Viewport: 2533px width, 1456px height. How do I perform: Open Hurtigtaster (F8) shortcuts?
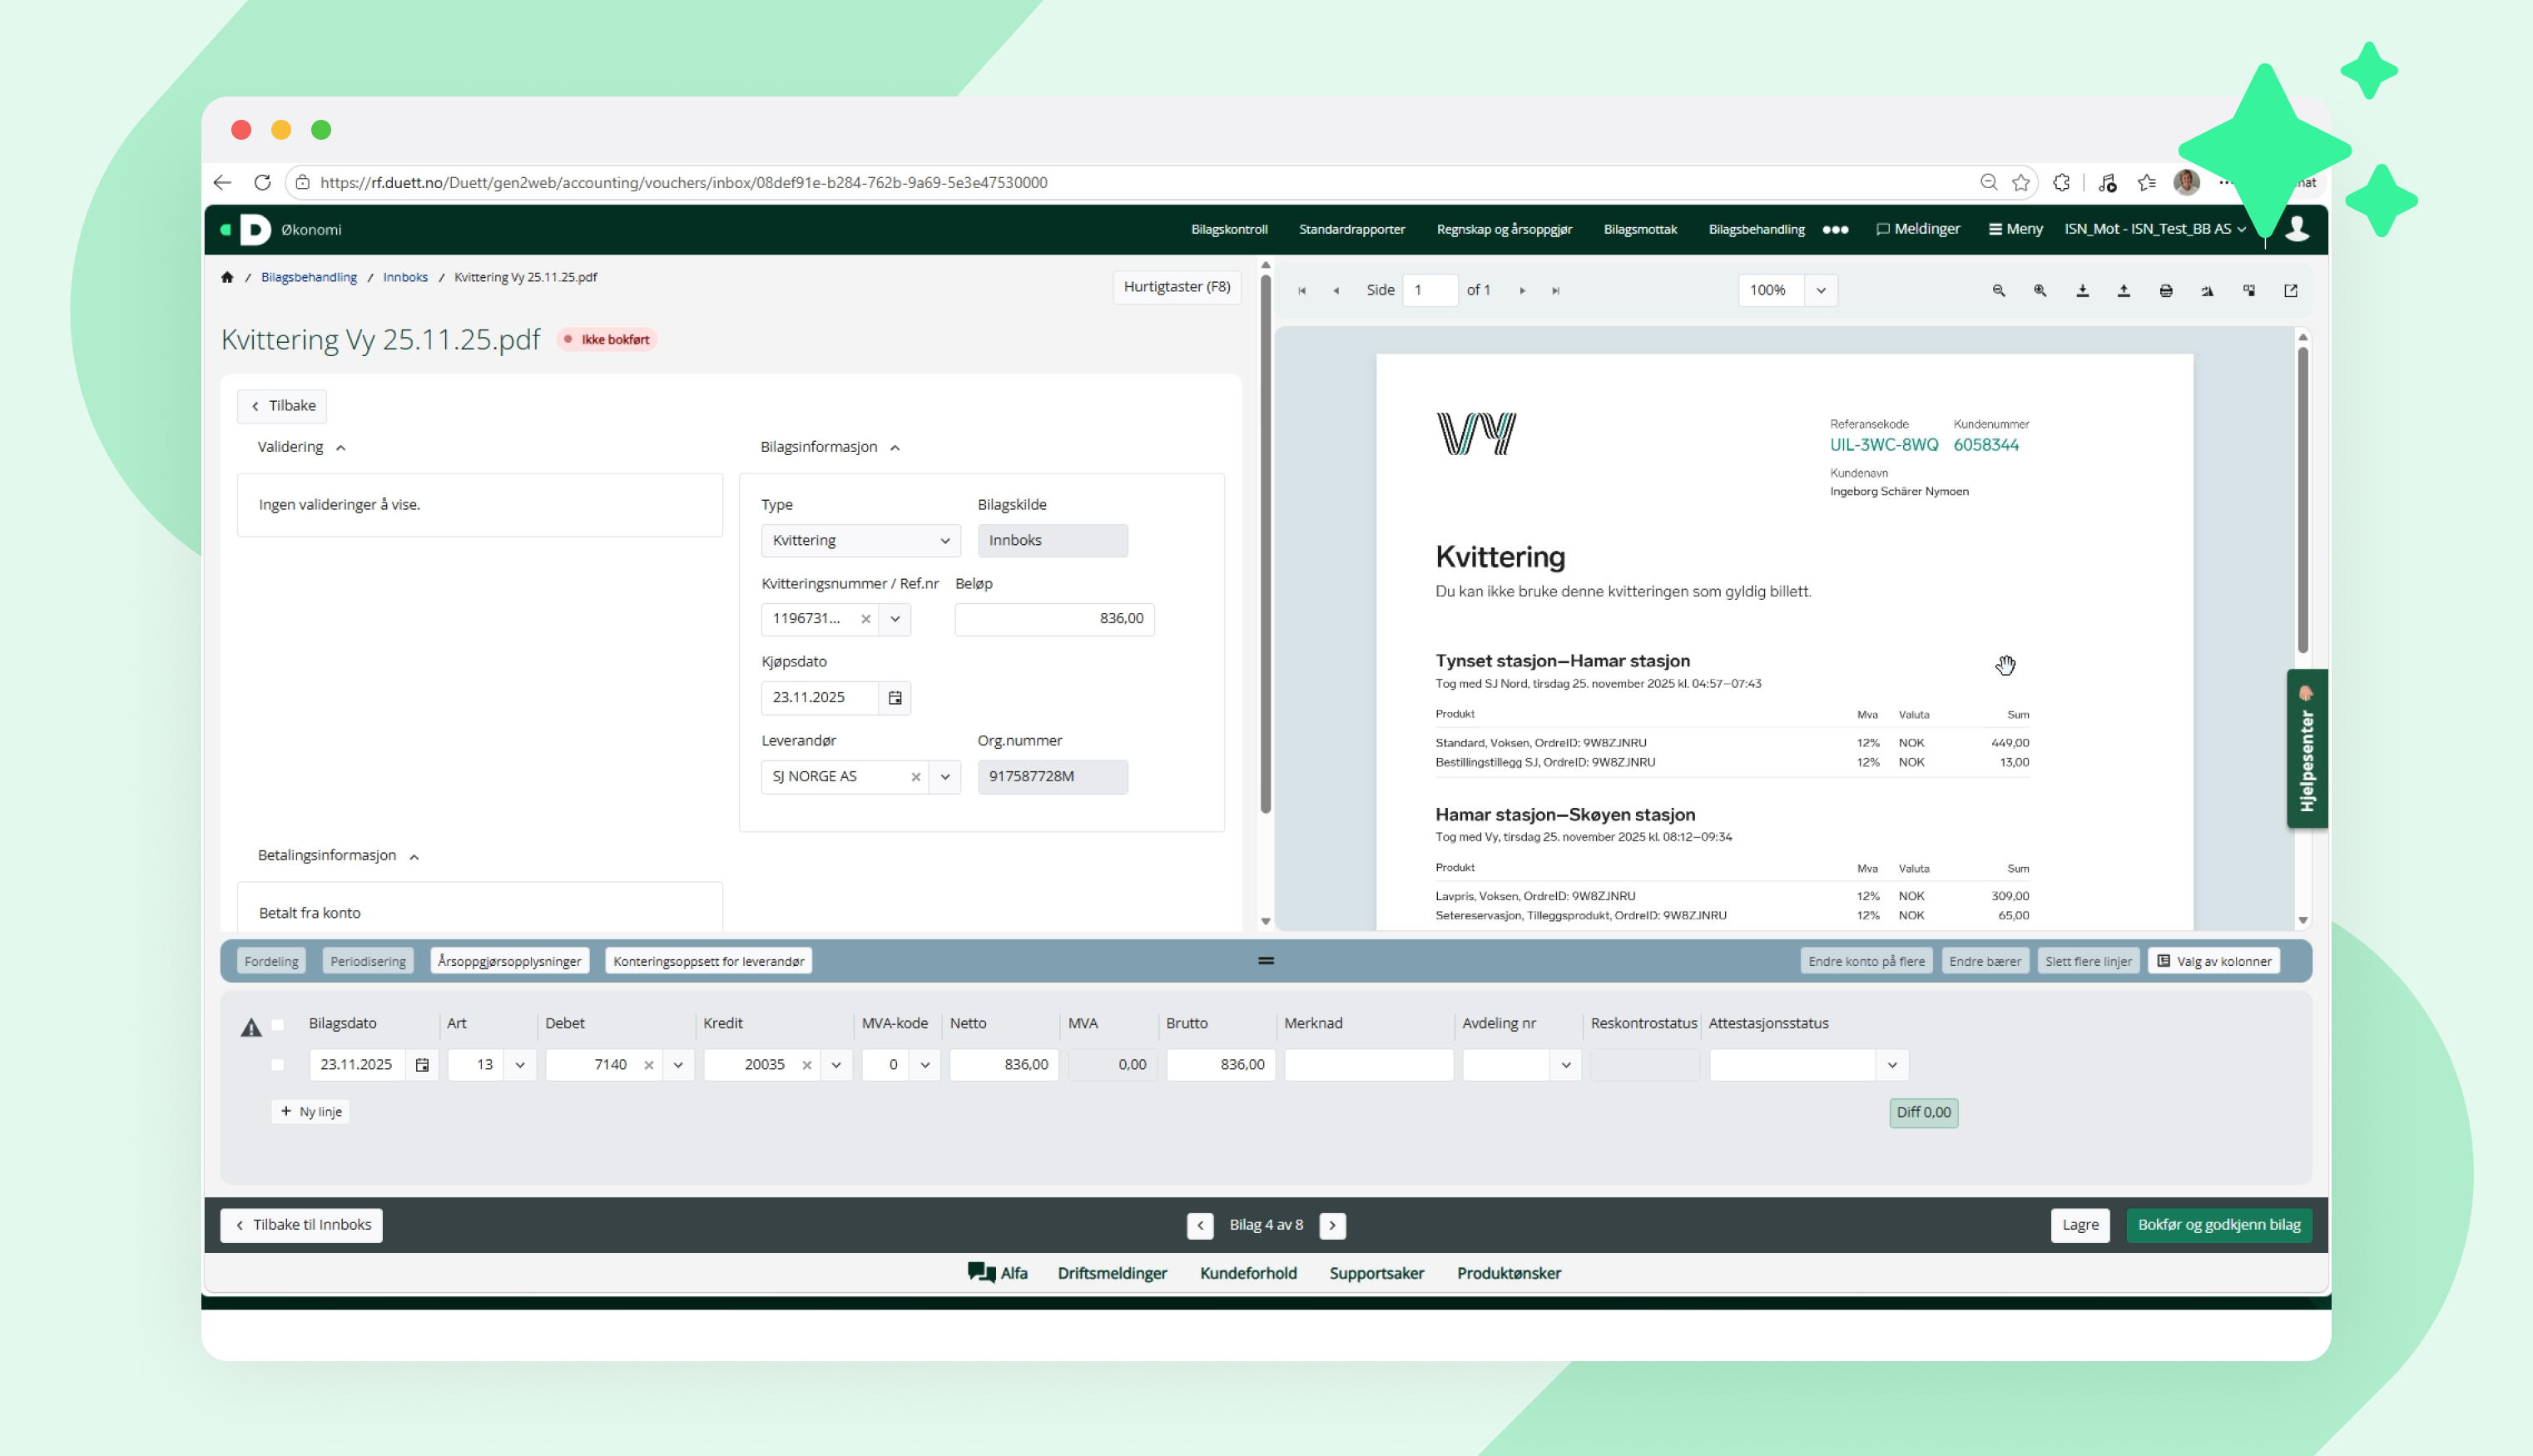[x=1177, y=287]
